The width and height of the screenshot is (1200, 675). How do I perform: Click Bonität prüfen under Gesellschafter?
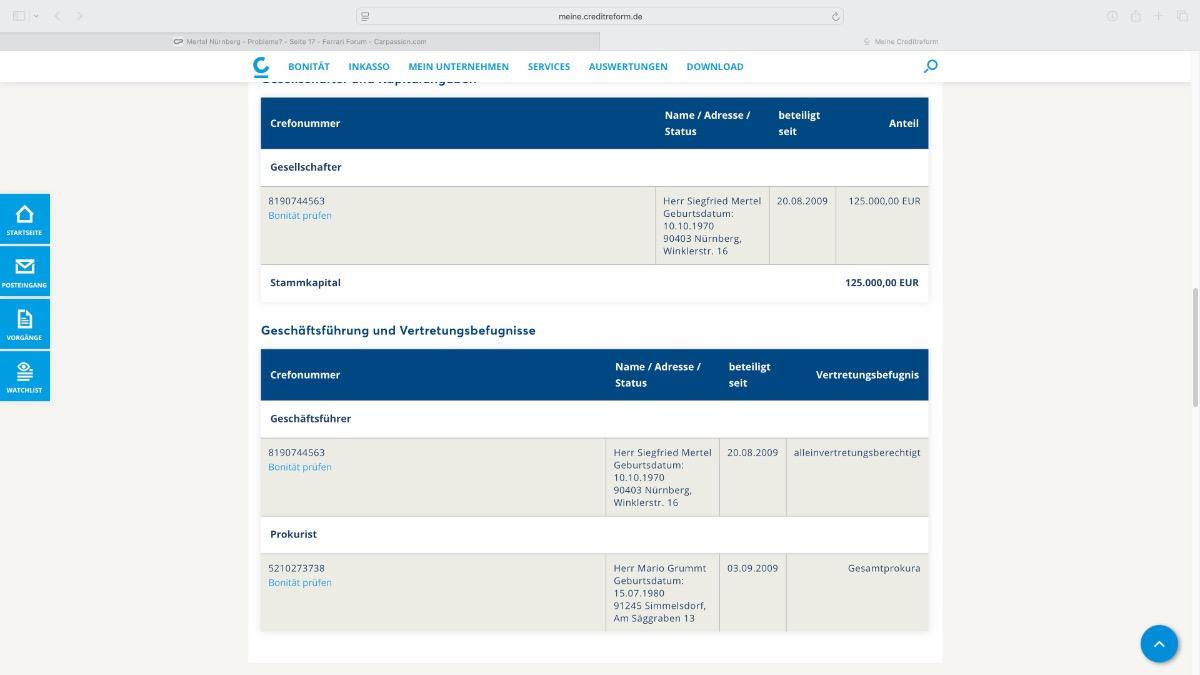(x=300, y=216)
